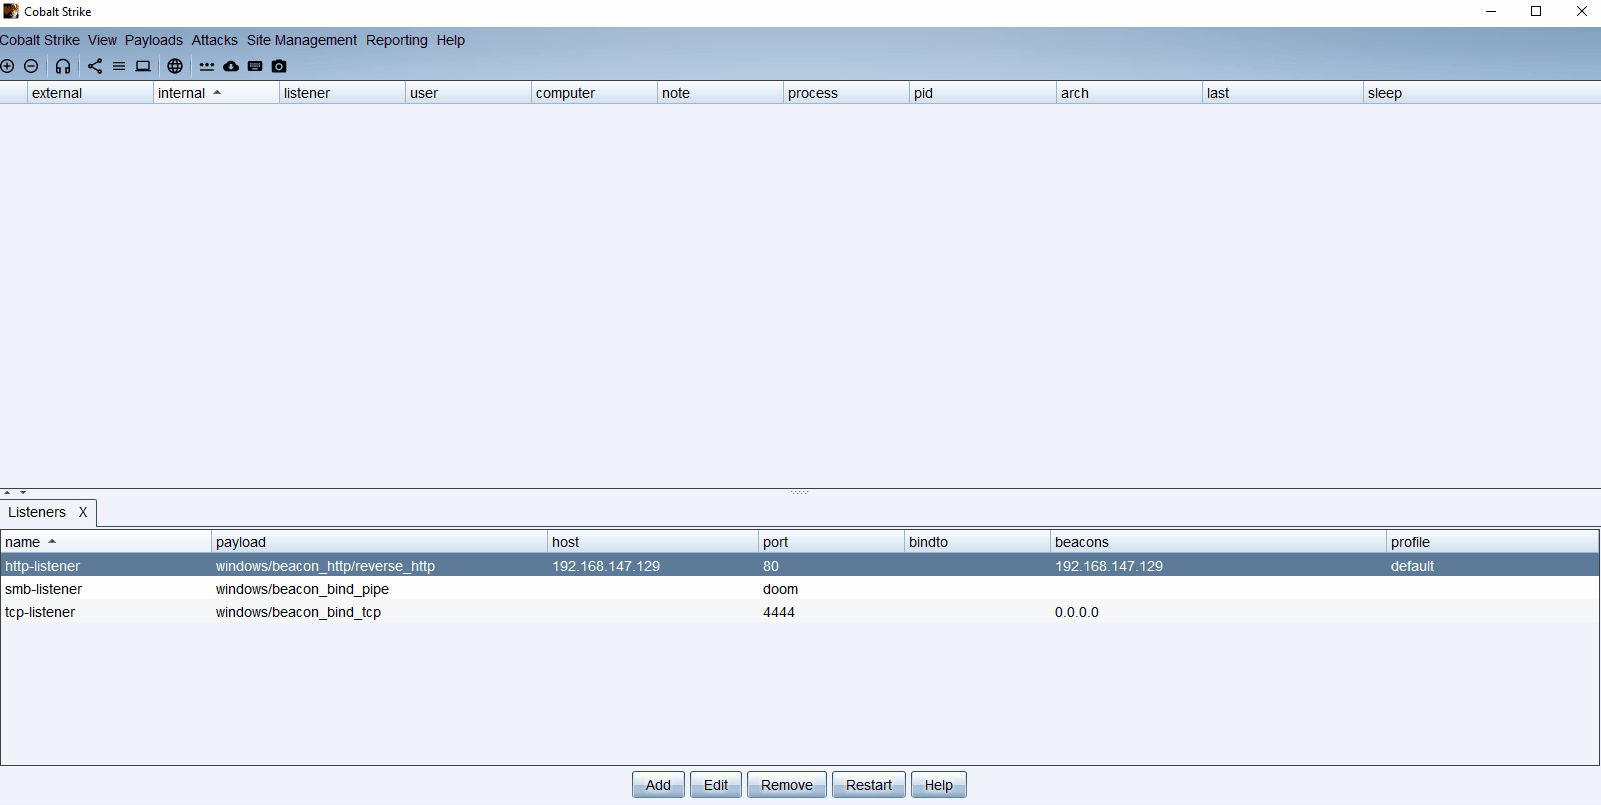Viewport: 1601px width, 805px height.
Task: Open downloaded files cloud icon
Action: point(231,66)
